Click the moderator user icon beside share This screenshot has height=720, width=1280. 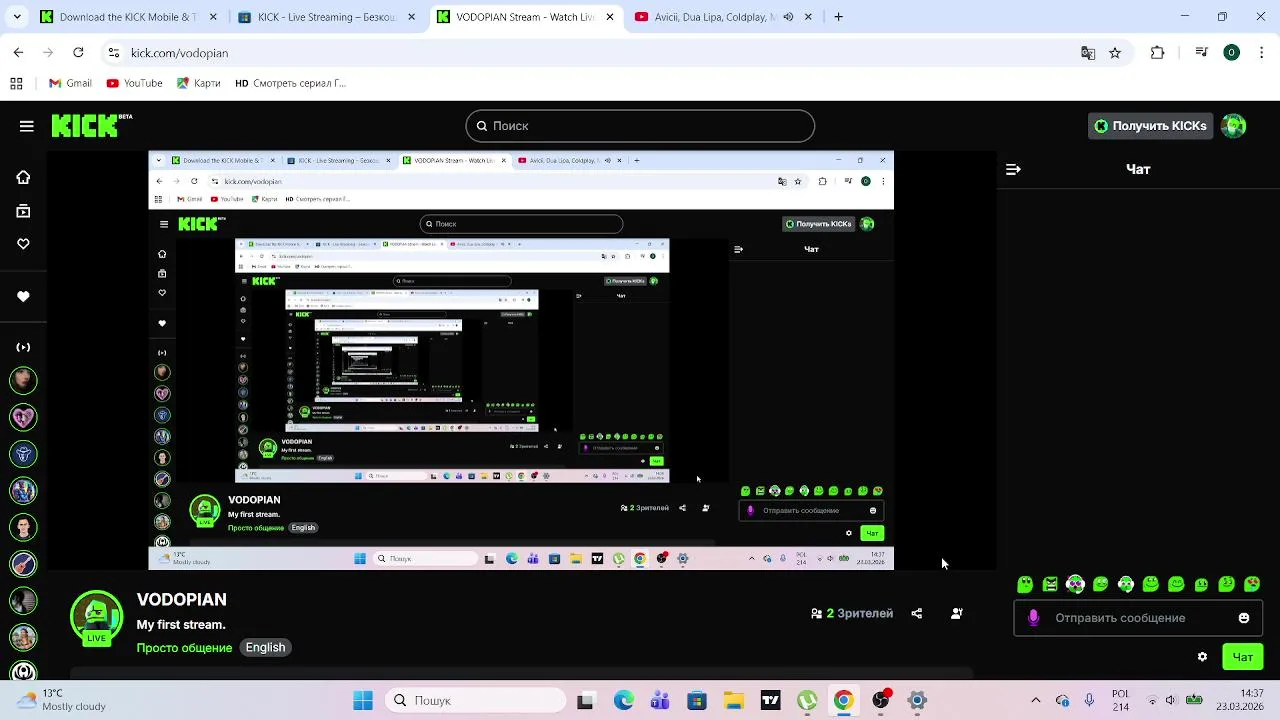pyautogui.click(x=957, y=614)
